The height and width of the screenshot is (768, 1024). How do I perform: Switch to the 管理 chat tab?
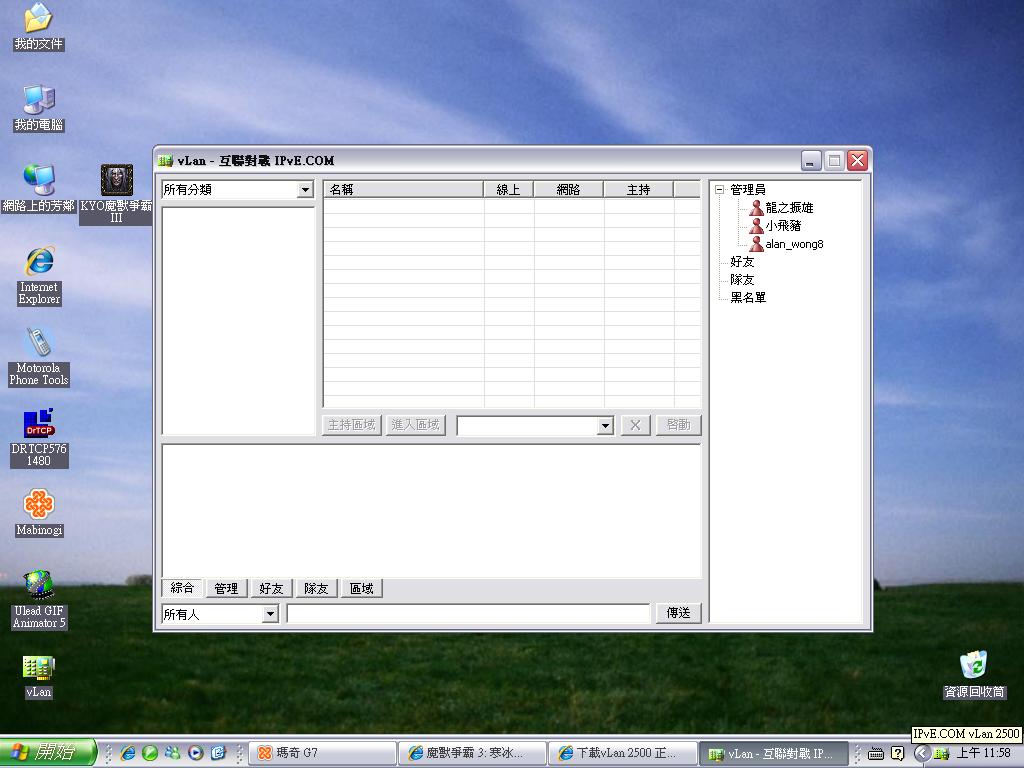[227, 588]
